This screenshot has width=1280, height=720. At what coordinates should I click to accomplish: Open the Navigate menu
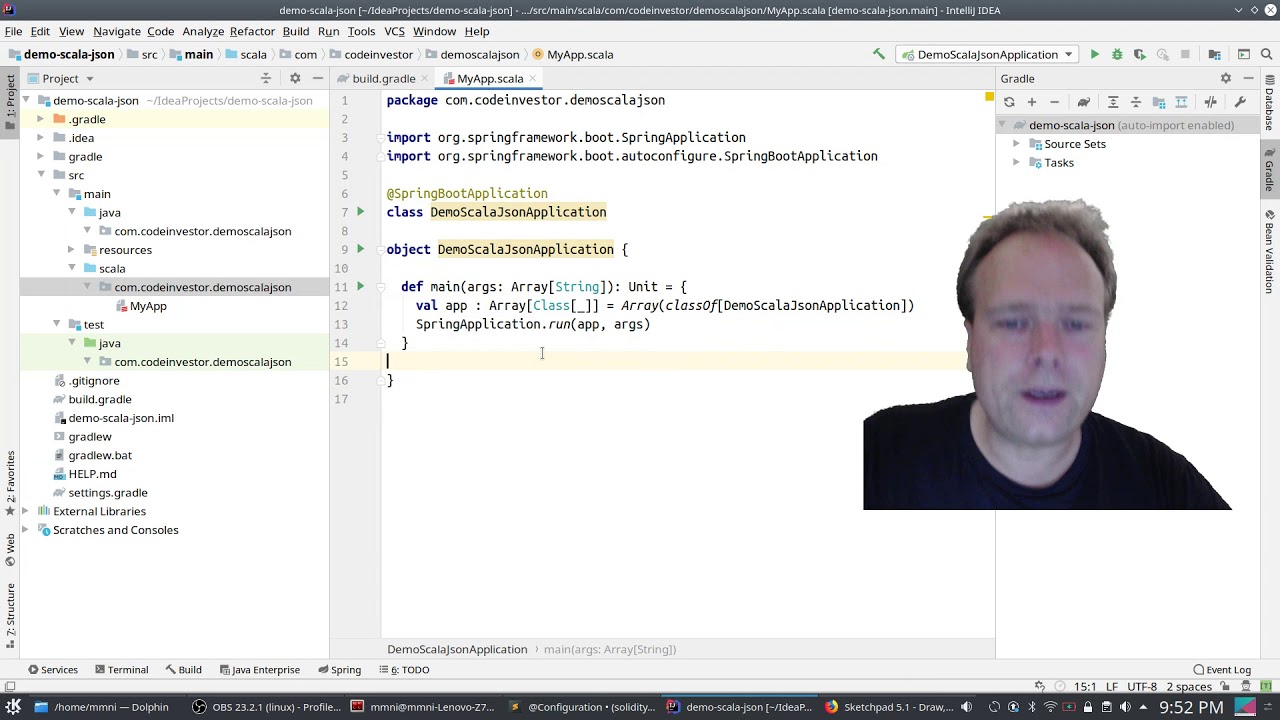click(117, 31)
